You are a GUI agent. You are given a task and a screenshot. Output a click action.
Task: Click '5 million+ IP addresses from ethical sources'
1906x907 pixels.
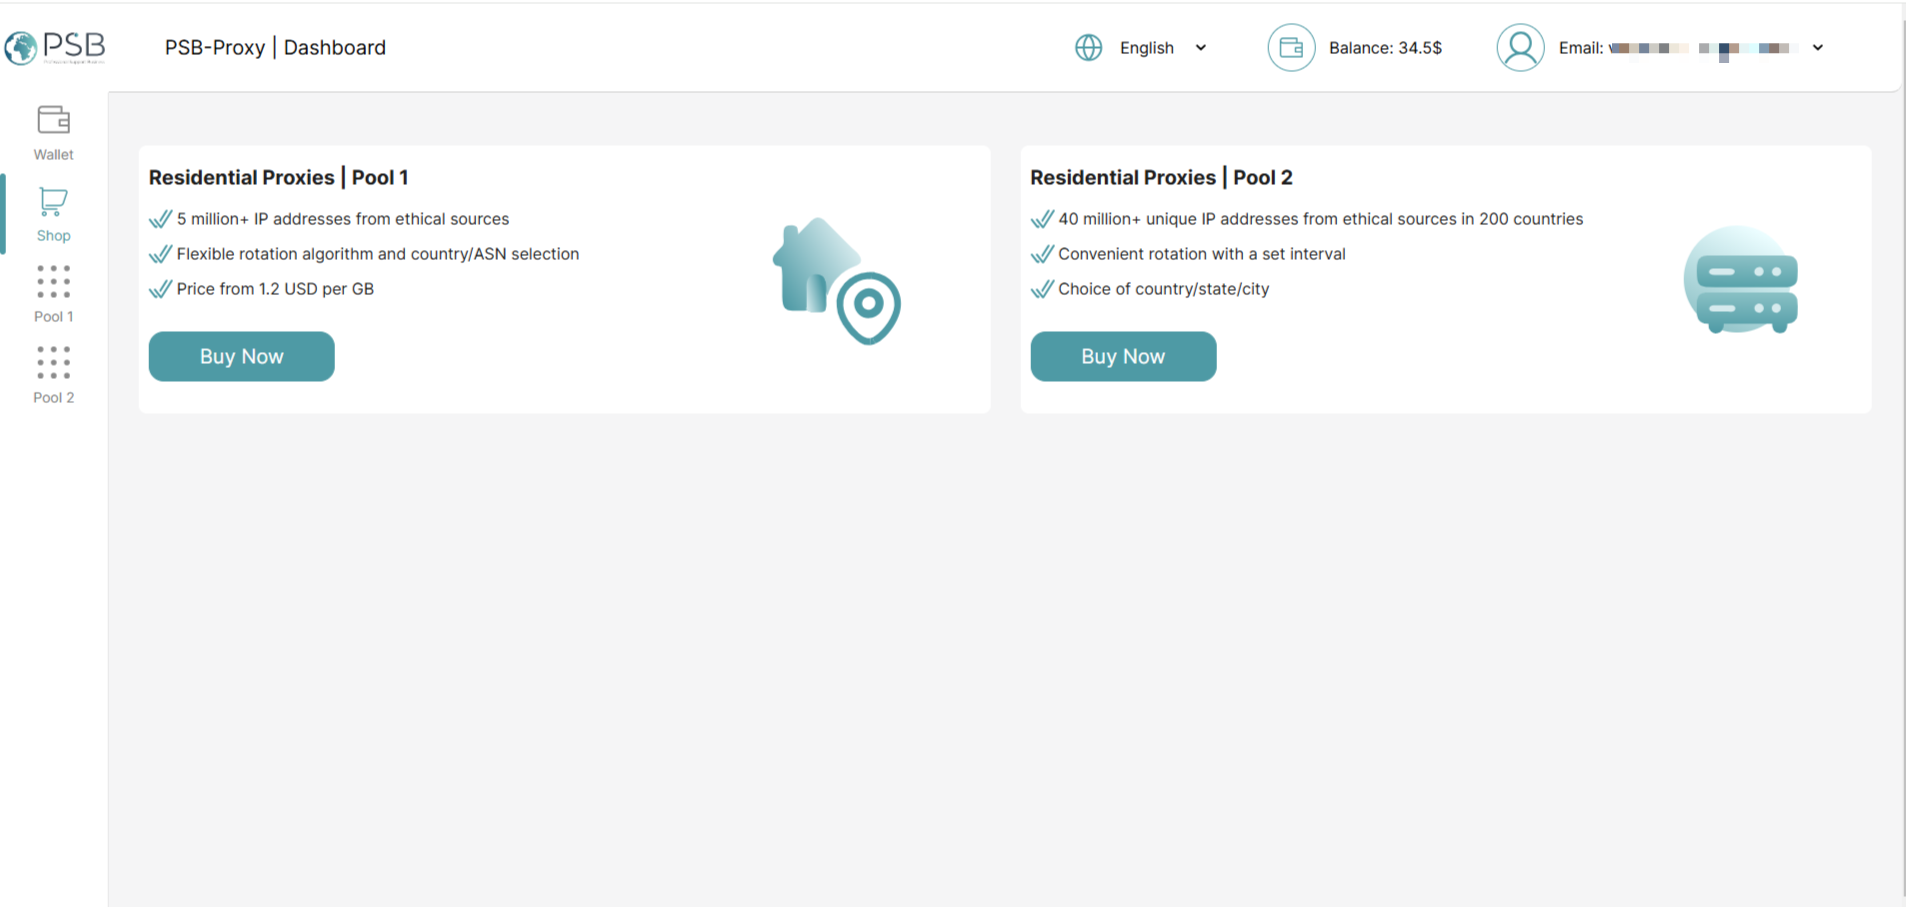click(343, 219)
